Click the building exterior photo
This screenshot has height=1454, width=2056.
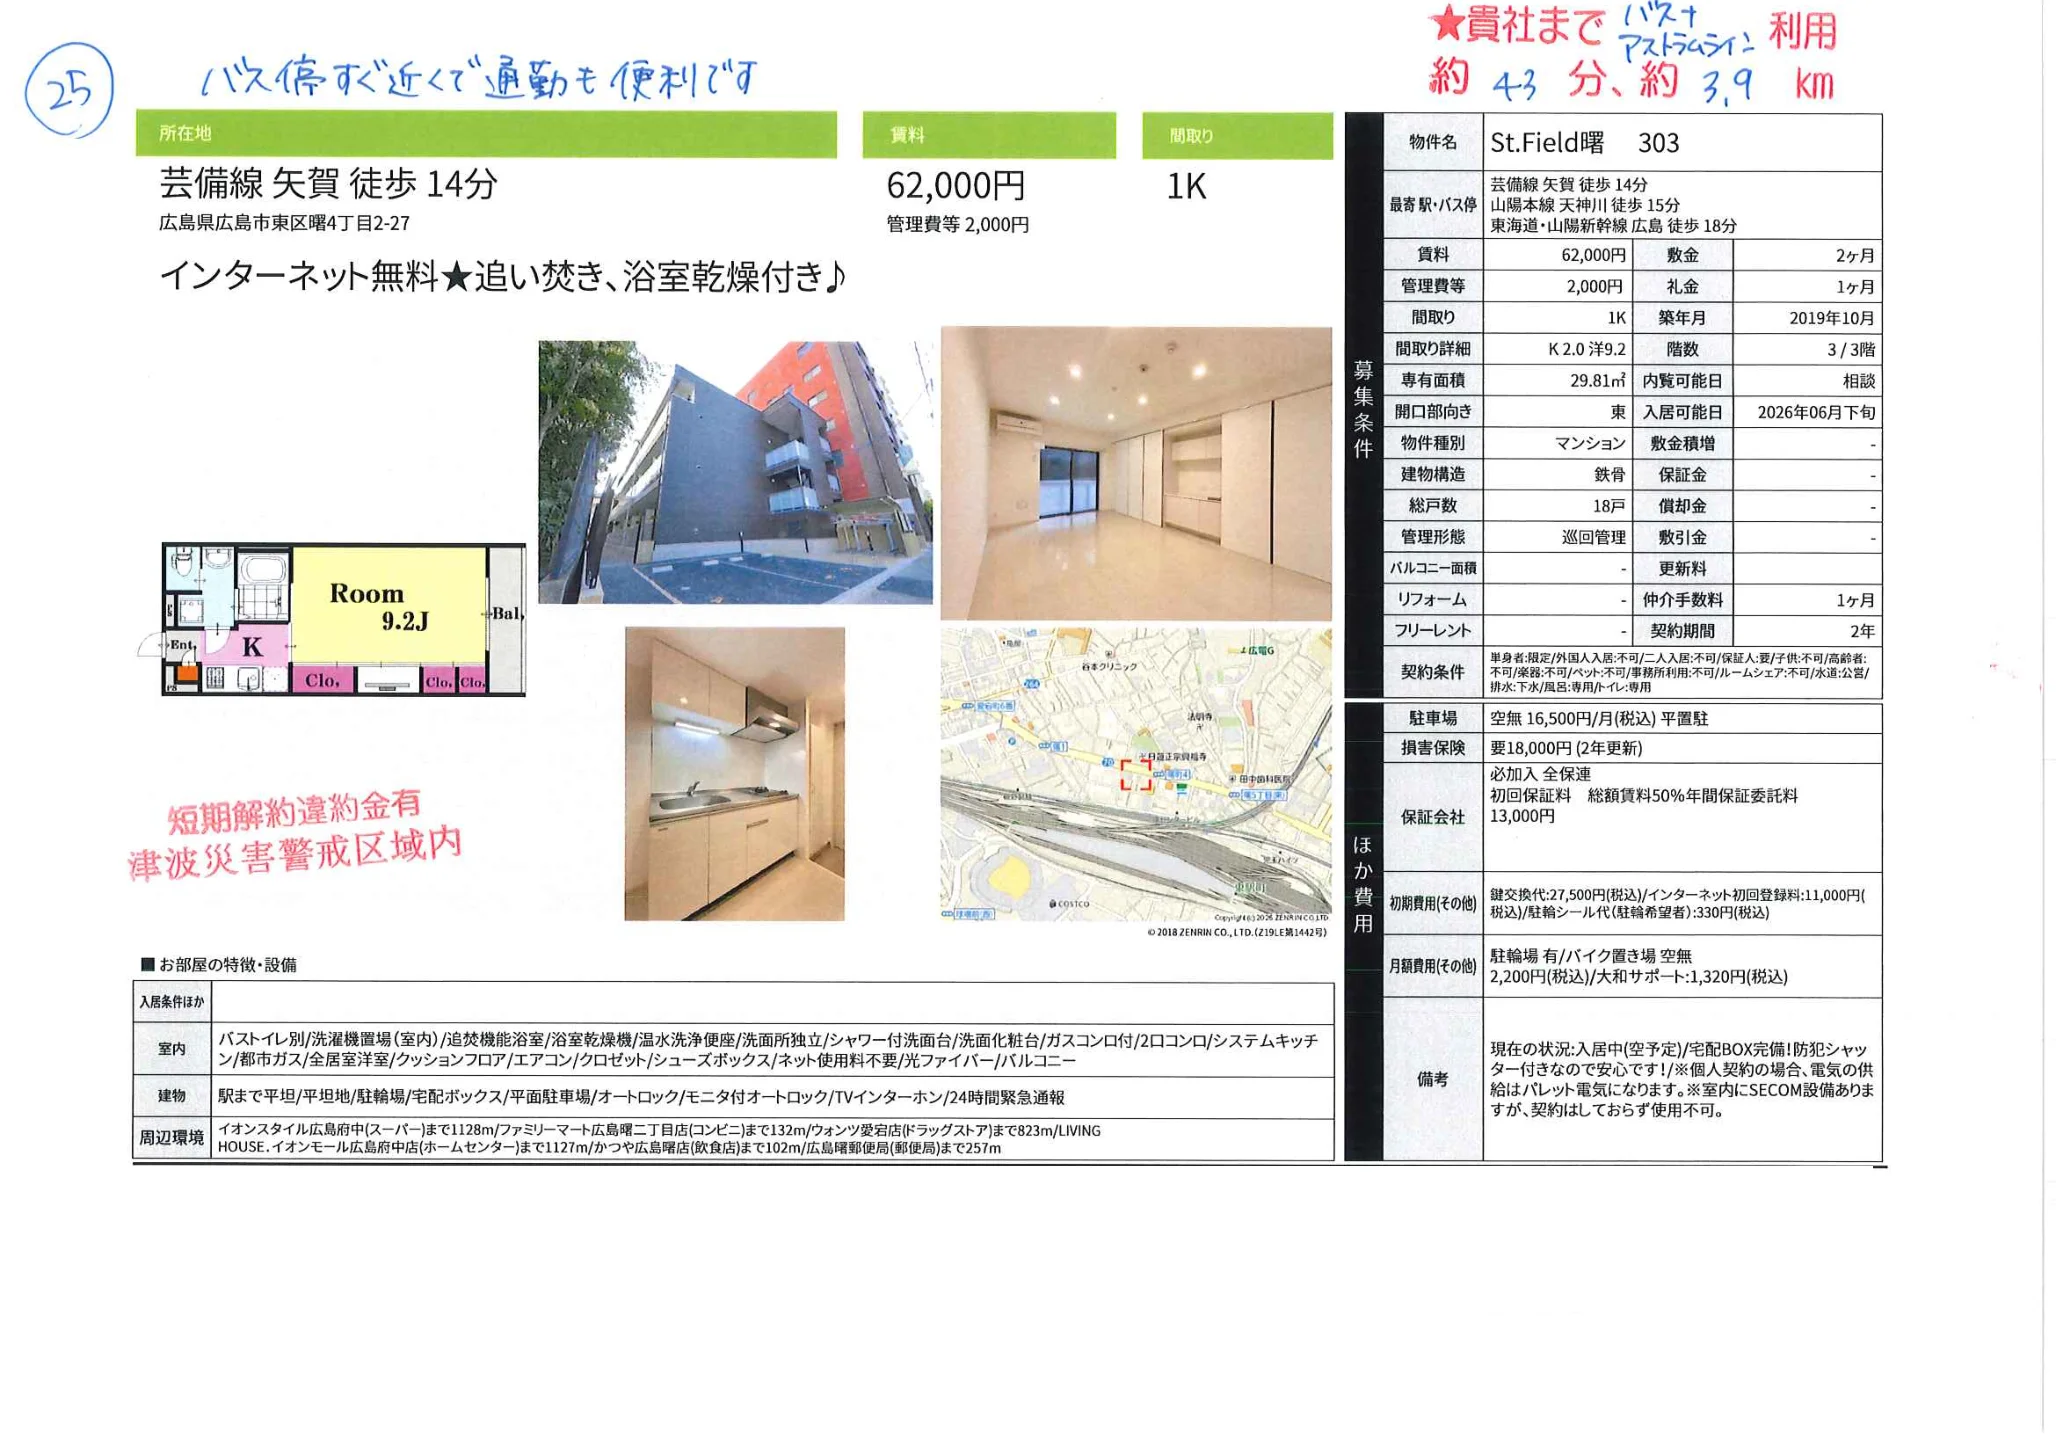[735, 472]
